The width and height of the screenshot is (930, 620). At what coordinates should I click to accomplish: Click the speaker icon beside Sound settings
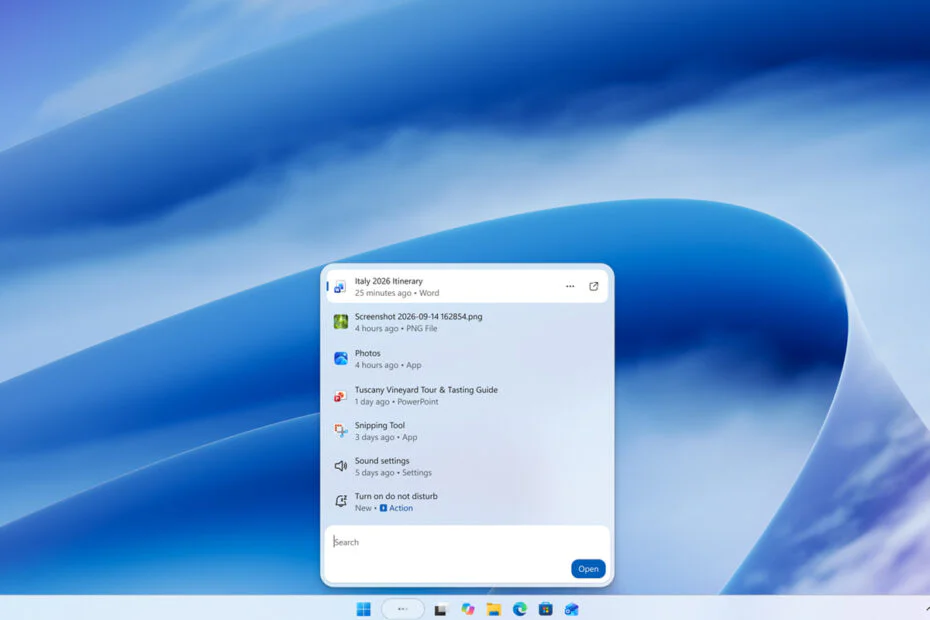pyautogui.click(x=340, y=466)
